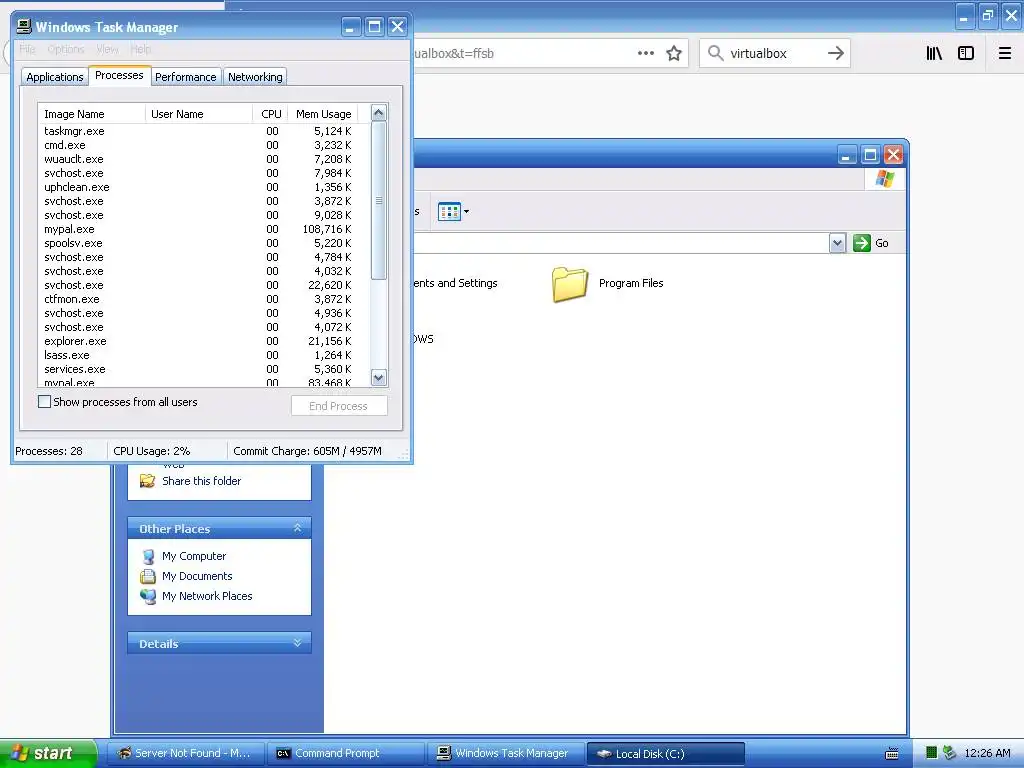The image size is (1024, 768).
Task: Switch to Windows Task Manager taskbar item
Action: point(505,754)
